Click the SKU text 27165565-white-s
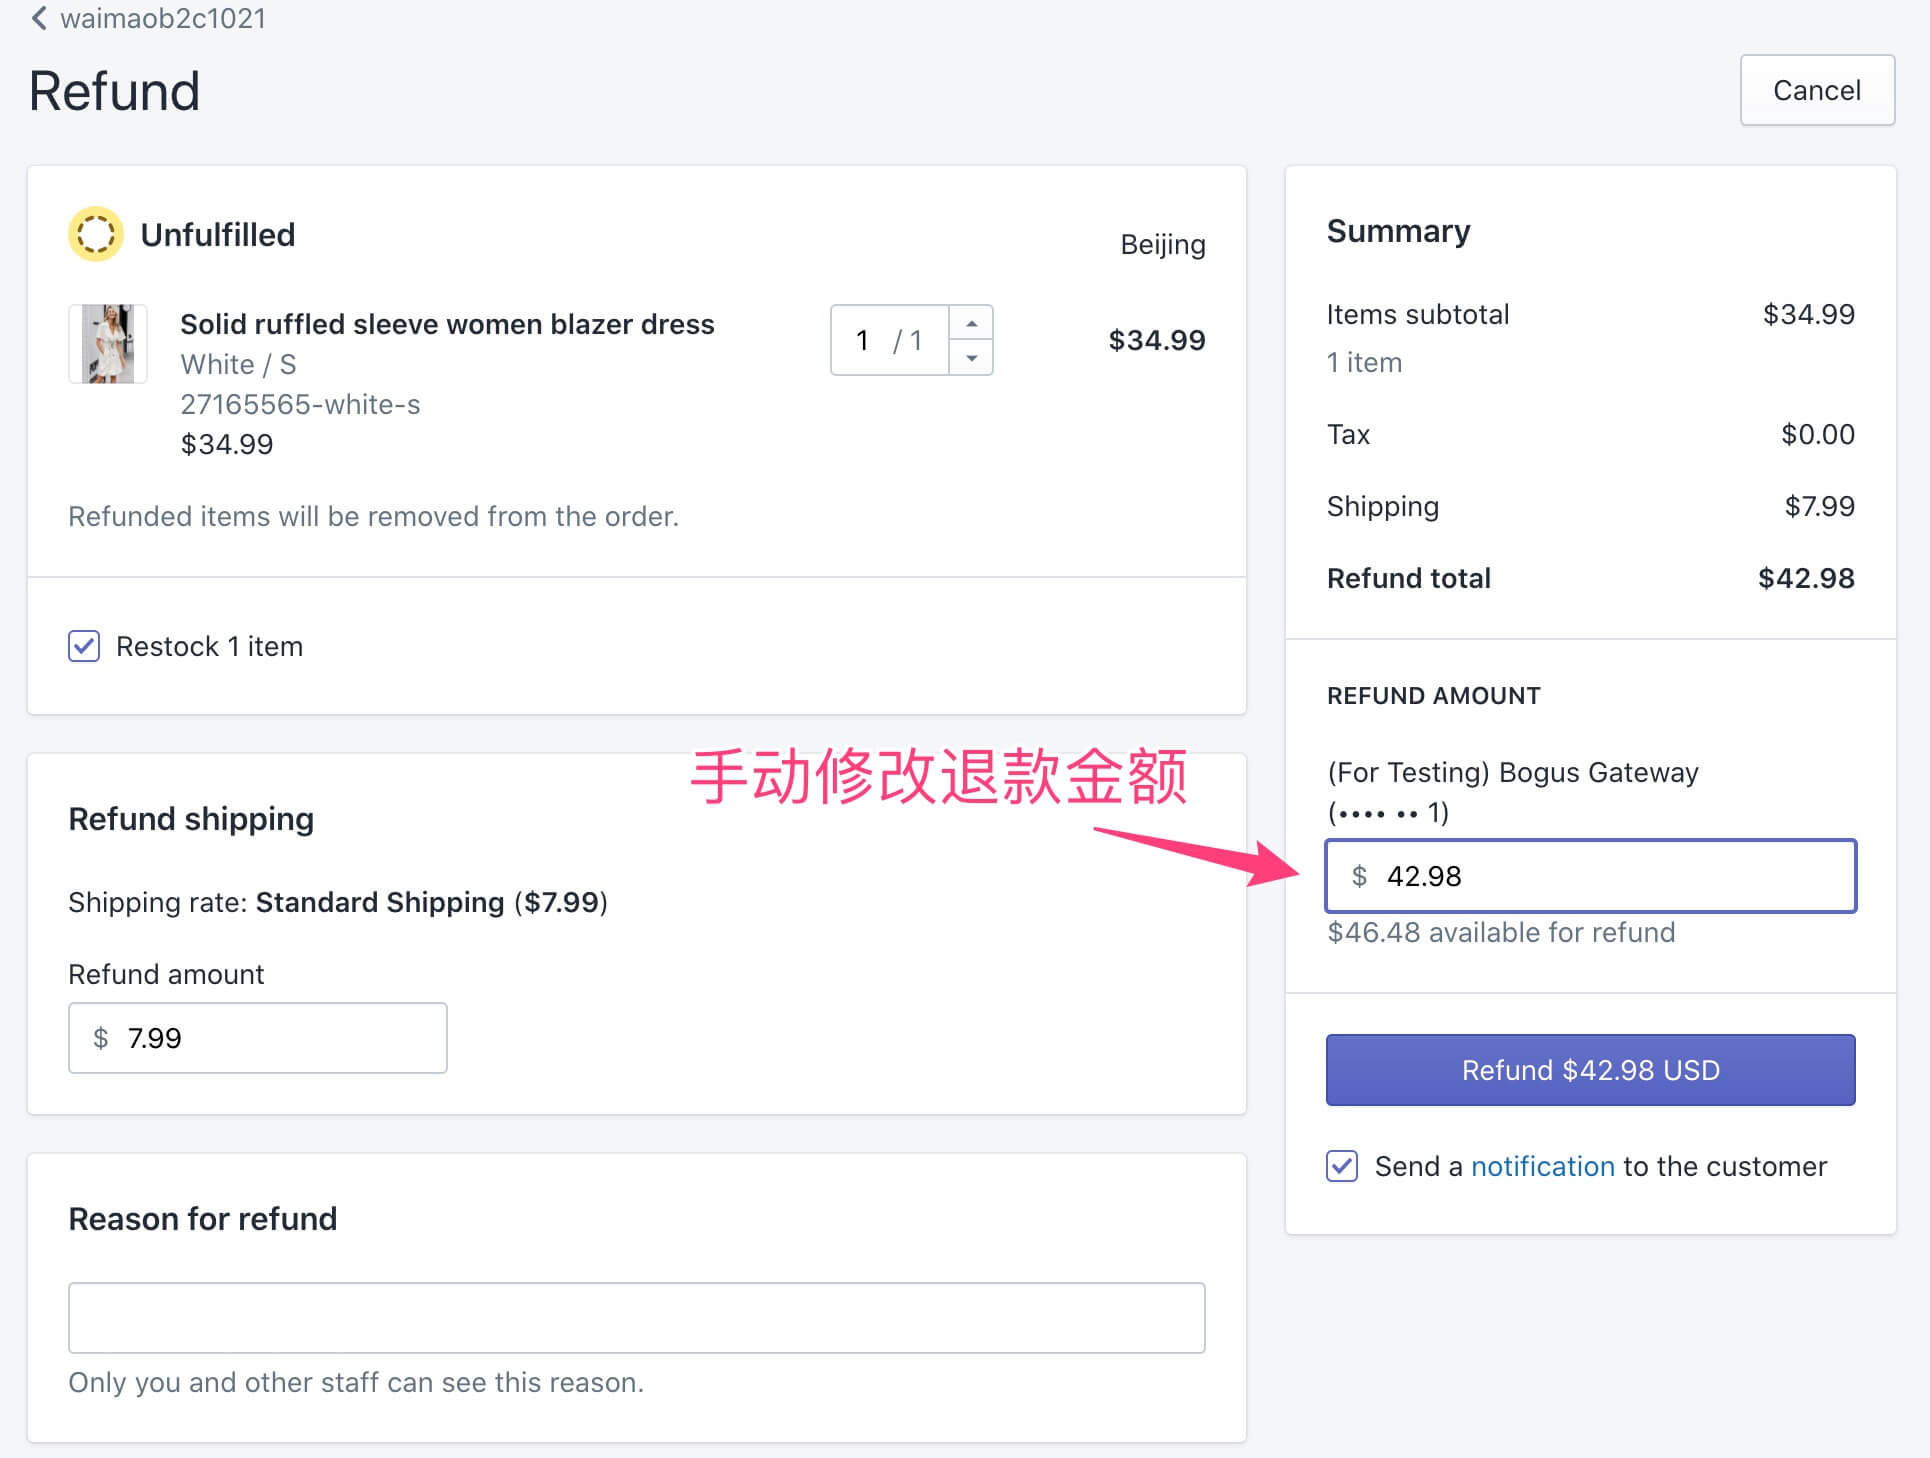Image resolution: width=1930 pixels, height=1458 pixels. [300, 404]
